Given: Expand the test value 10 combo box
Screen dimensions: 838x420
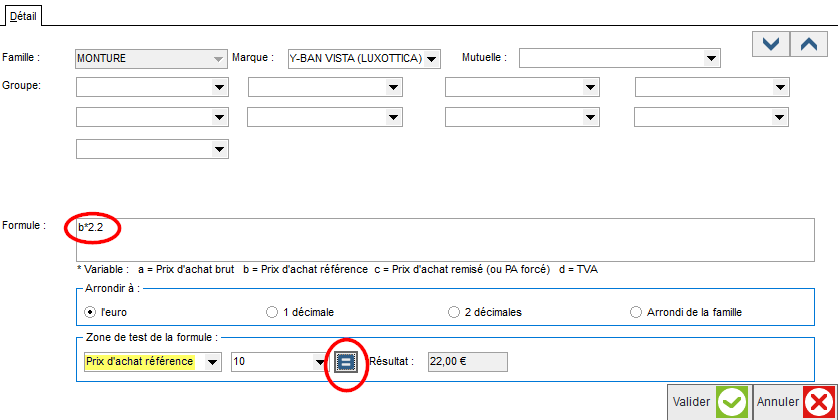Looking at the screenshot, I should [279, 362].
